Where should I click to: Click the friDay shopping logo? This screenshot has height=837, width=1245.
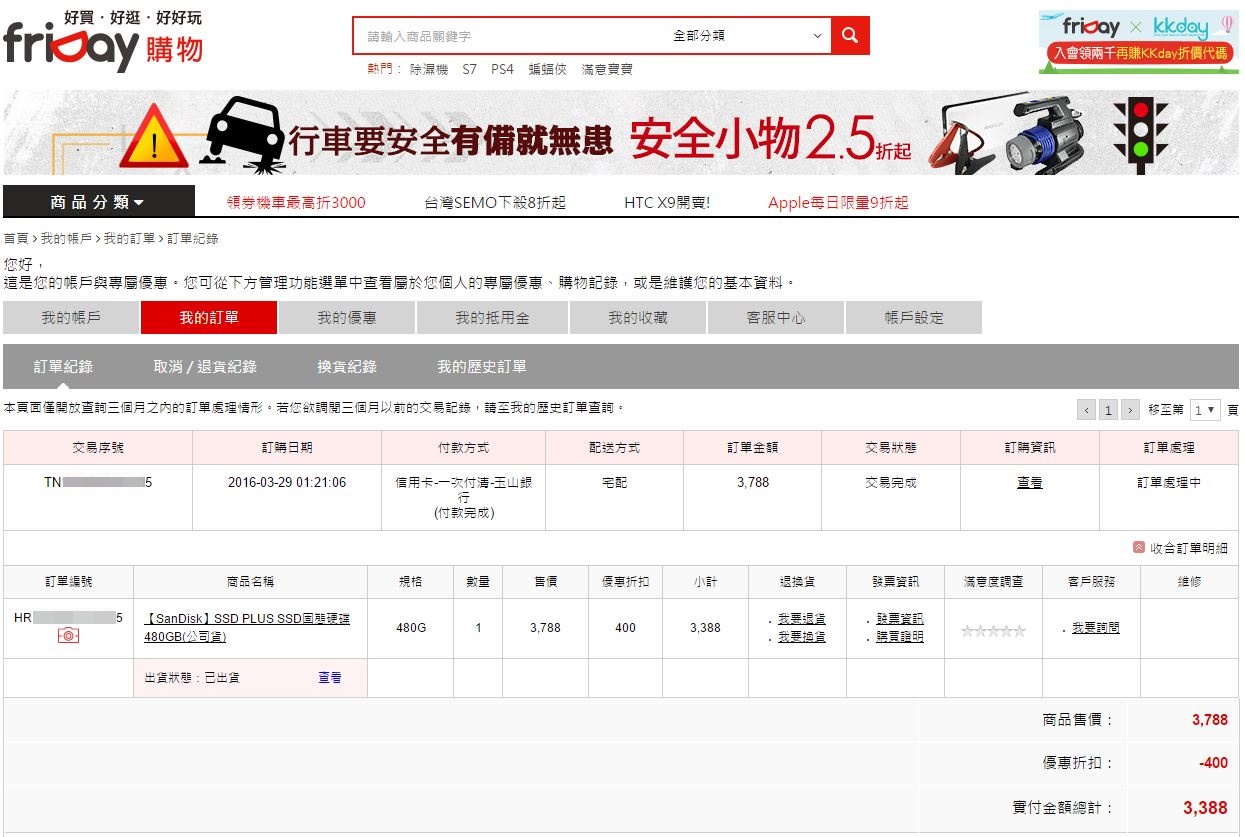coord(103,42)
